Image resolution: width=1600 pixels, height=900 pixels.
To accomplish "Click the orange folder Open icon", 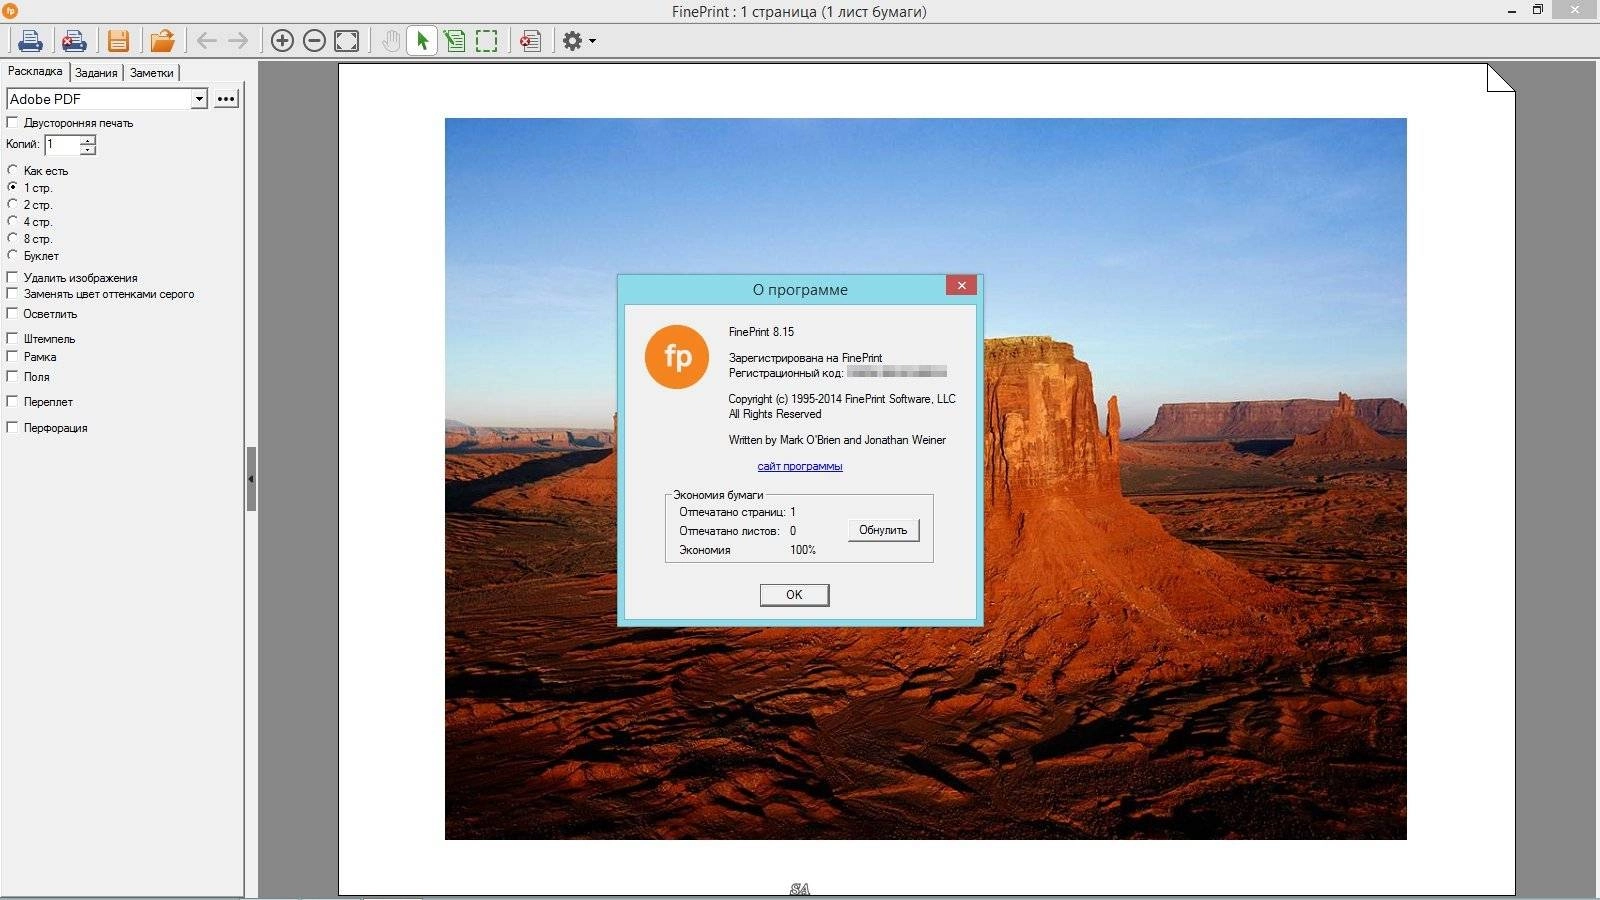I will [x=162, y=41].
